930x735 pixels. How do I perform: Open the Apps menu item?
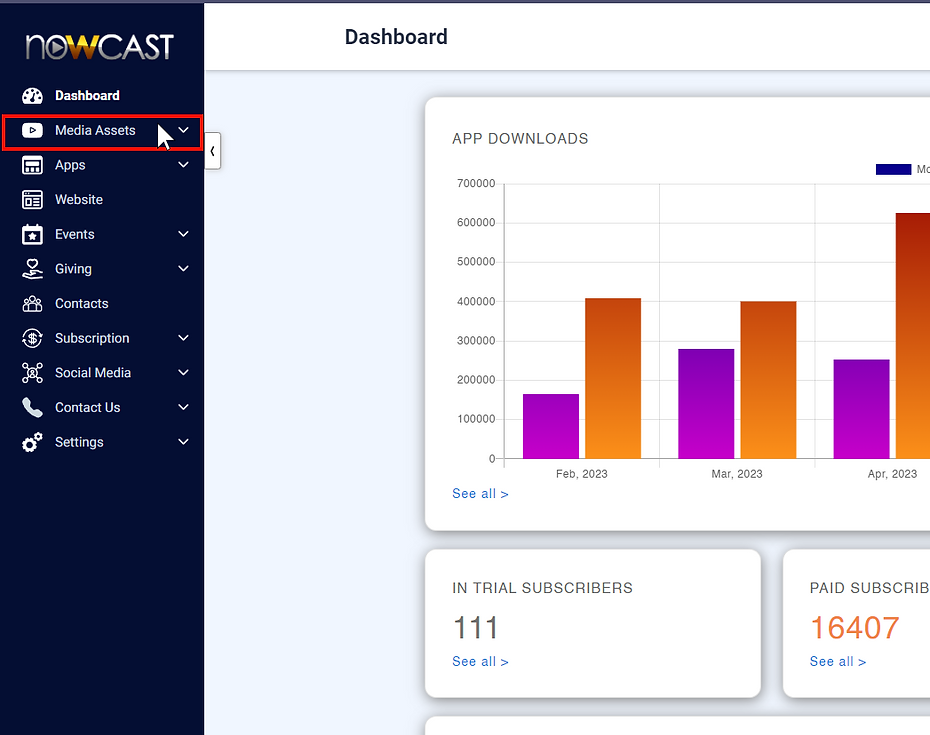102,165
